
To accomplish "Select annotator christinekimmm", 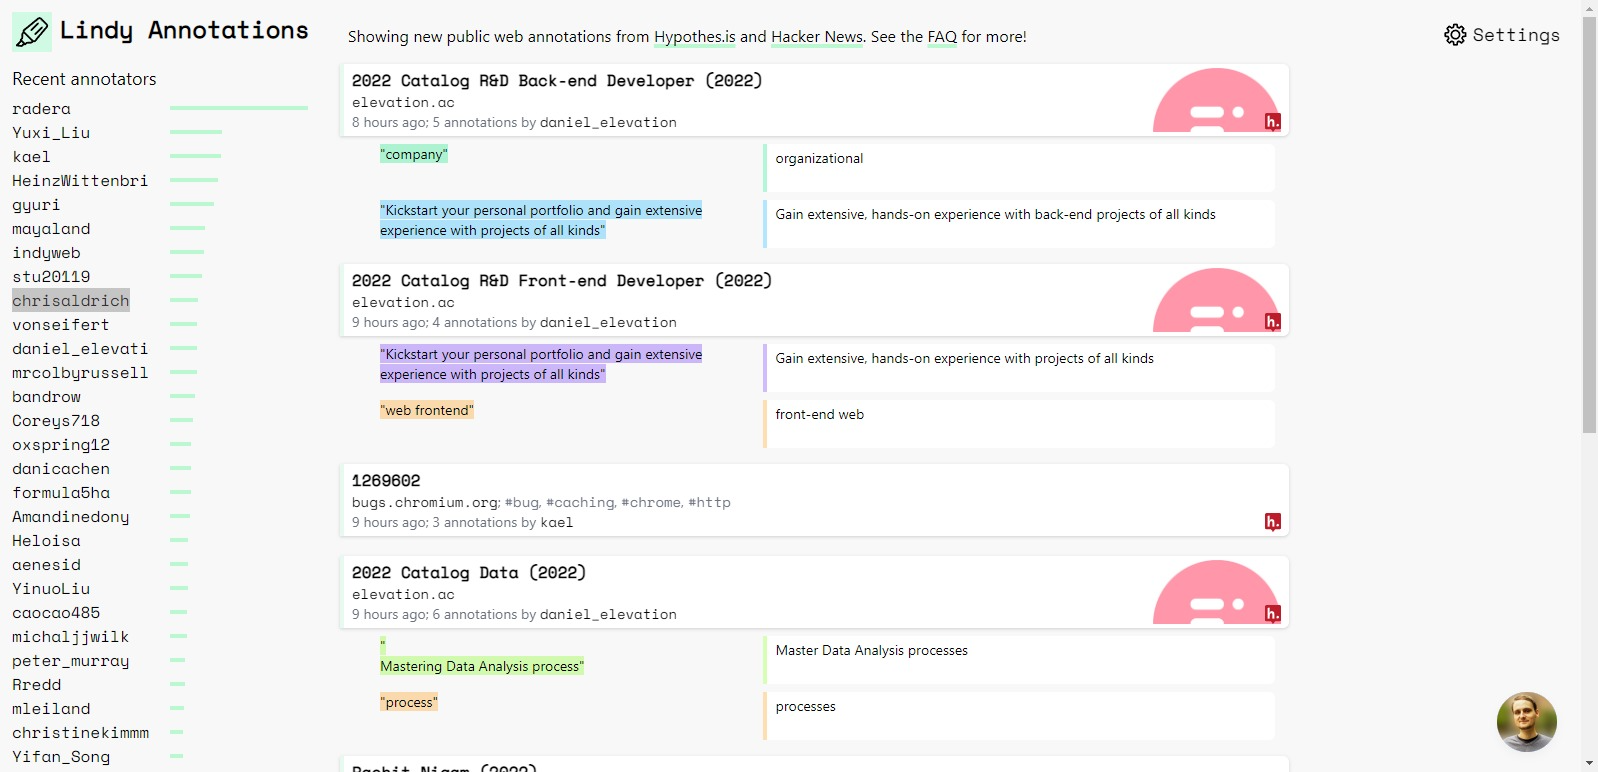I will [80, 733].
